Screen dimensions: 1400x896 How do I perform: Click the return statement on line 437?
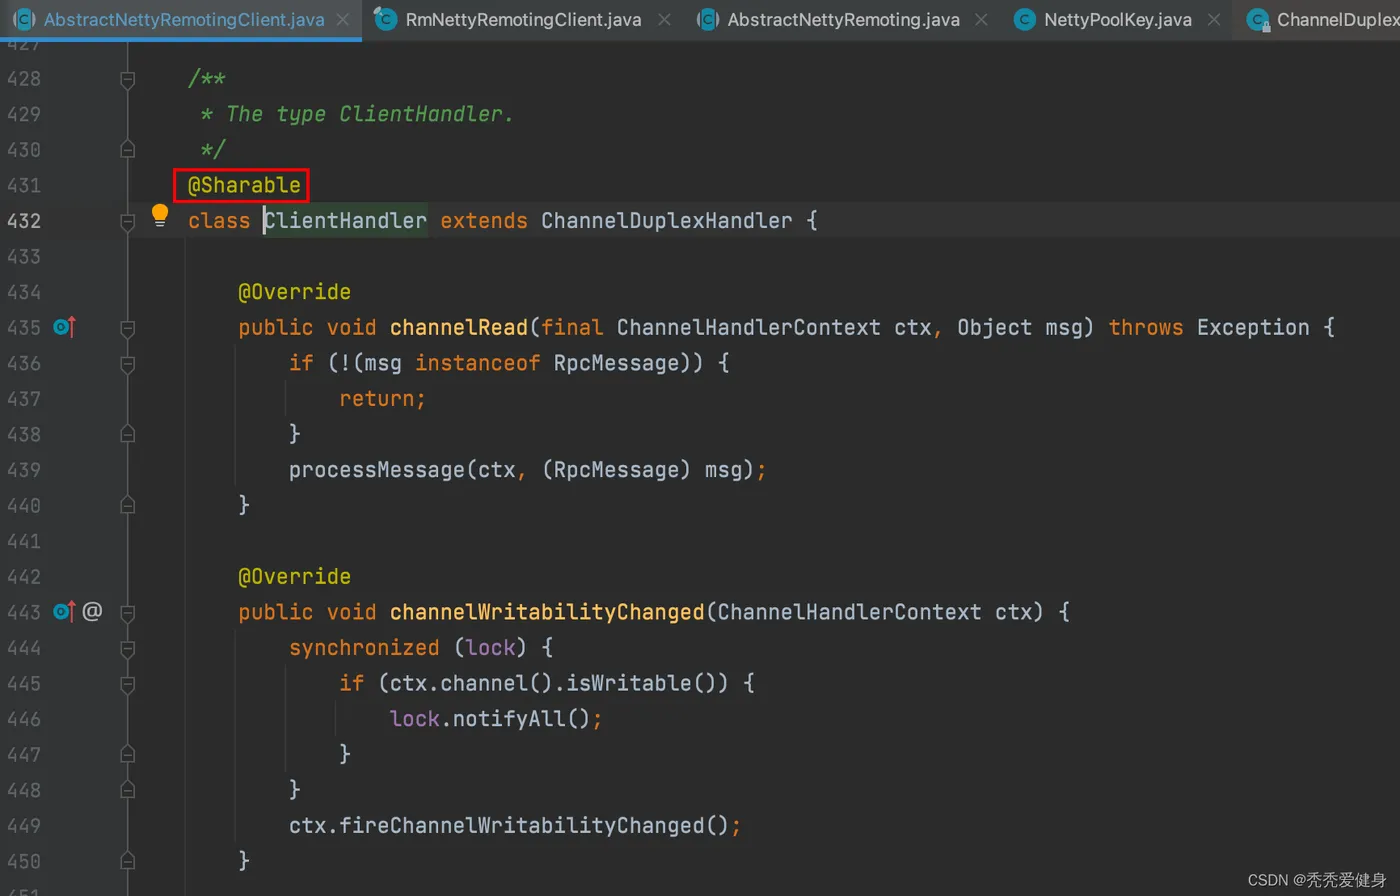(x=383, y=398)
